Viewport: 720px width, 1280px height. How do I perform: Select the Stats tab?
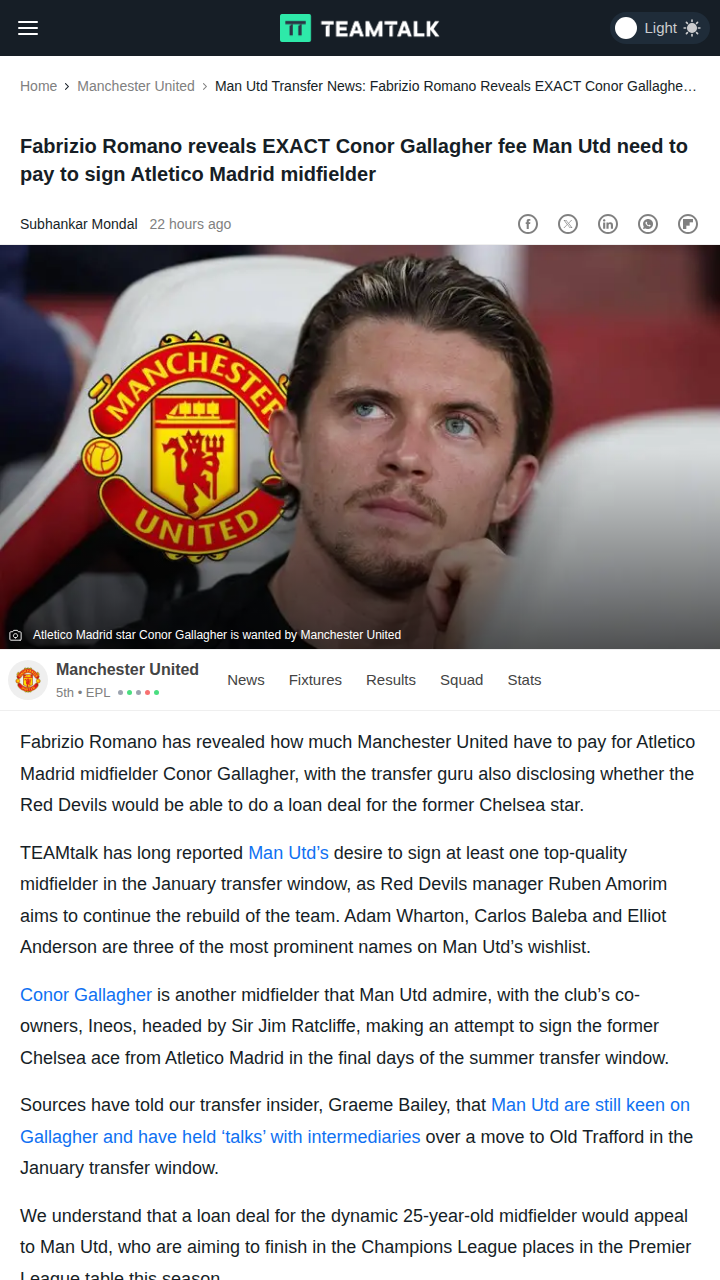coord(524,680)
